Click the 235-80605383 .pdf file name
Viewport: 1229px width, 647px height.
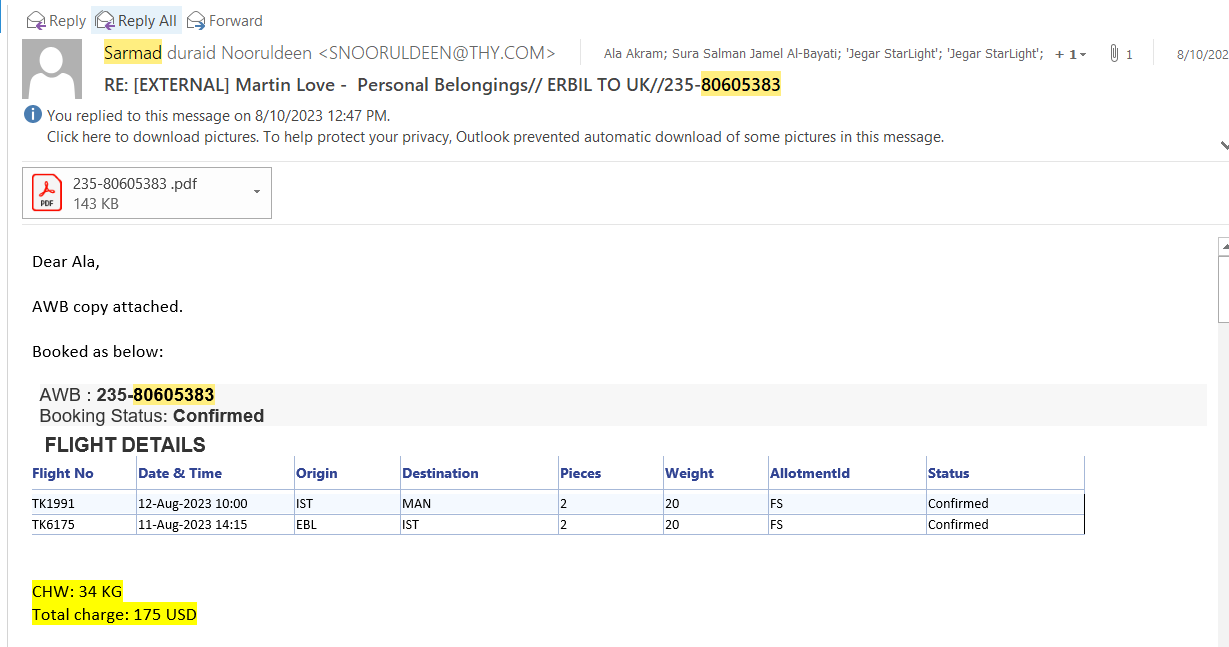pyautogui.click(x=123, y=184)
